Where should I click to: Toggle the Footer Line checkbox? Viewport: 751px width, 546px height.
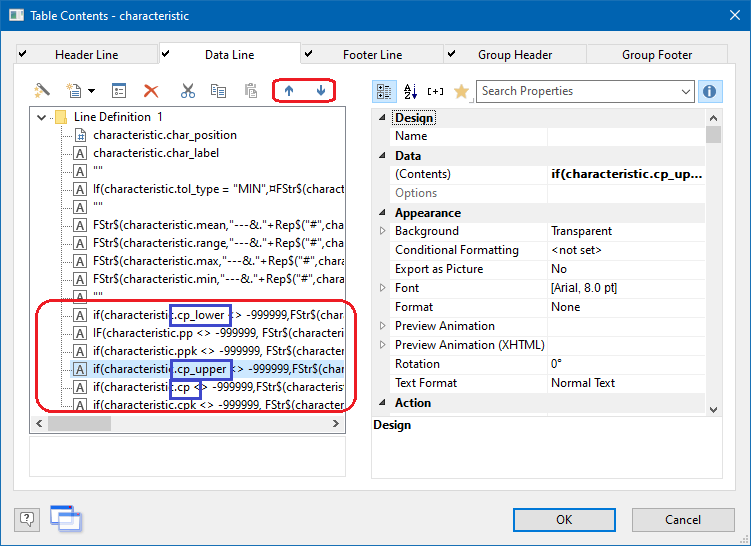308,54
